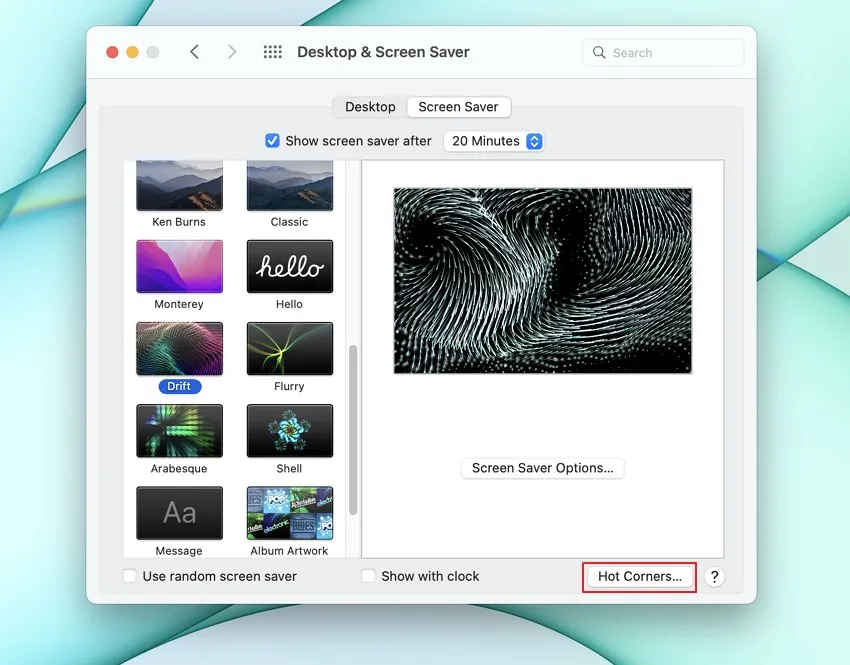Image resolution: width=850 pixels, height=665 pixels.
Task: Click the Arabesque label text
Action: [179, 469]
